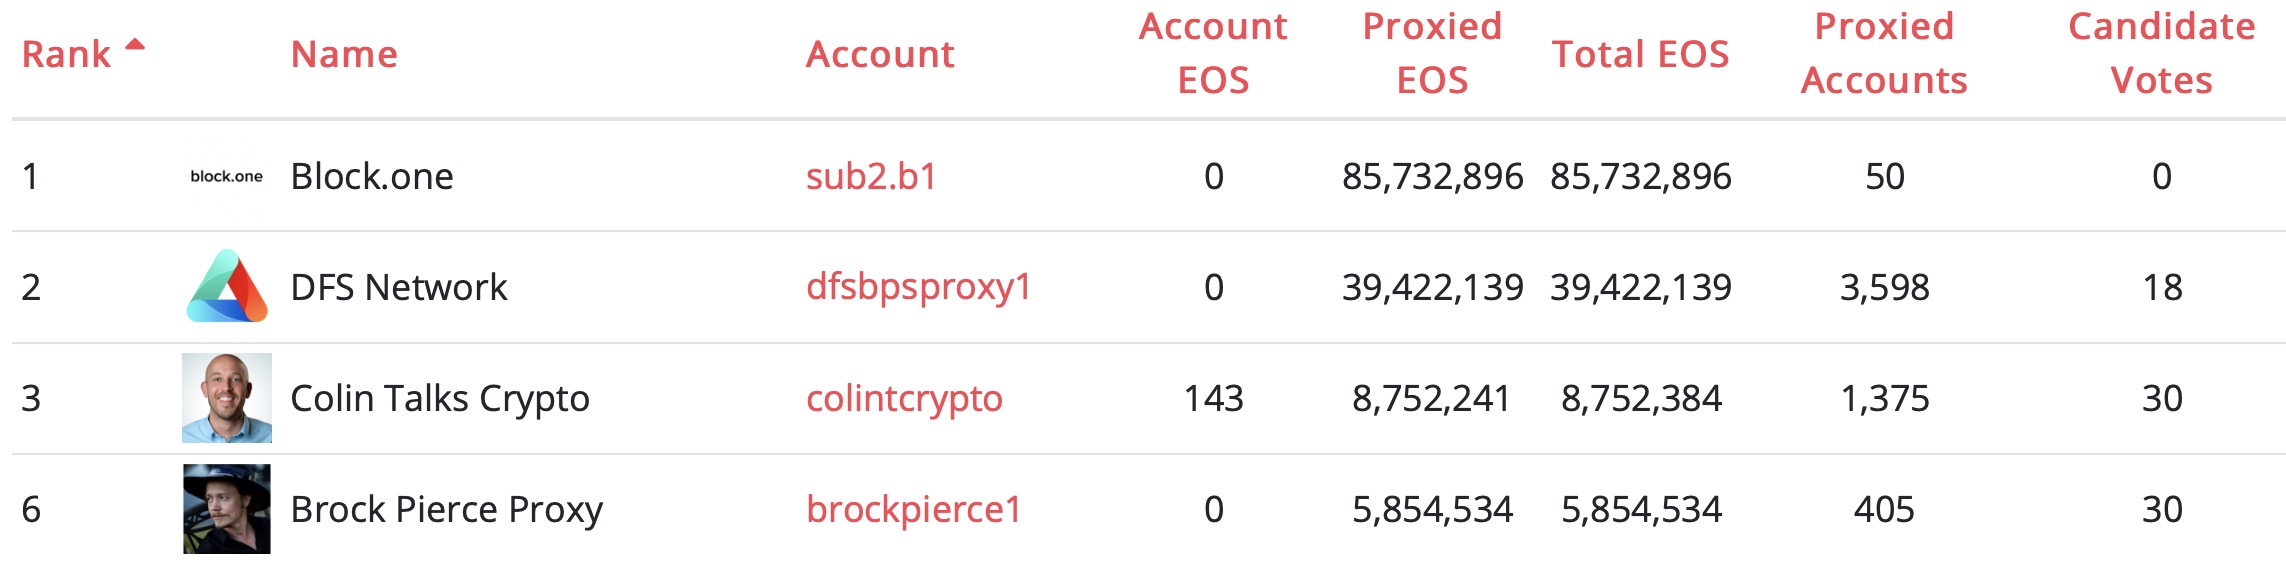Sort by Proxied Accounts header

coord(1884,53)
